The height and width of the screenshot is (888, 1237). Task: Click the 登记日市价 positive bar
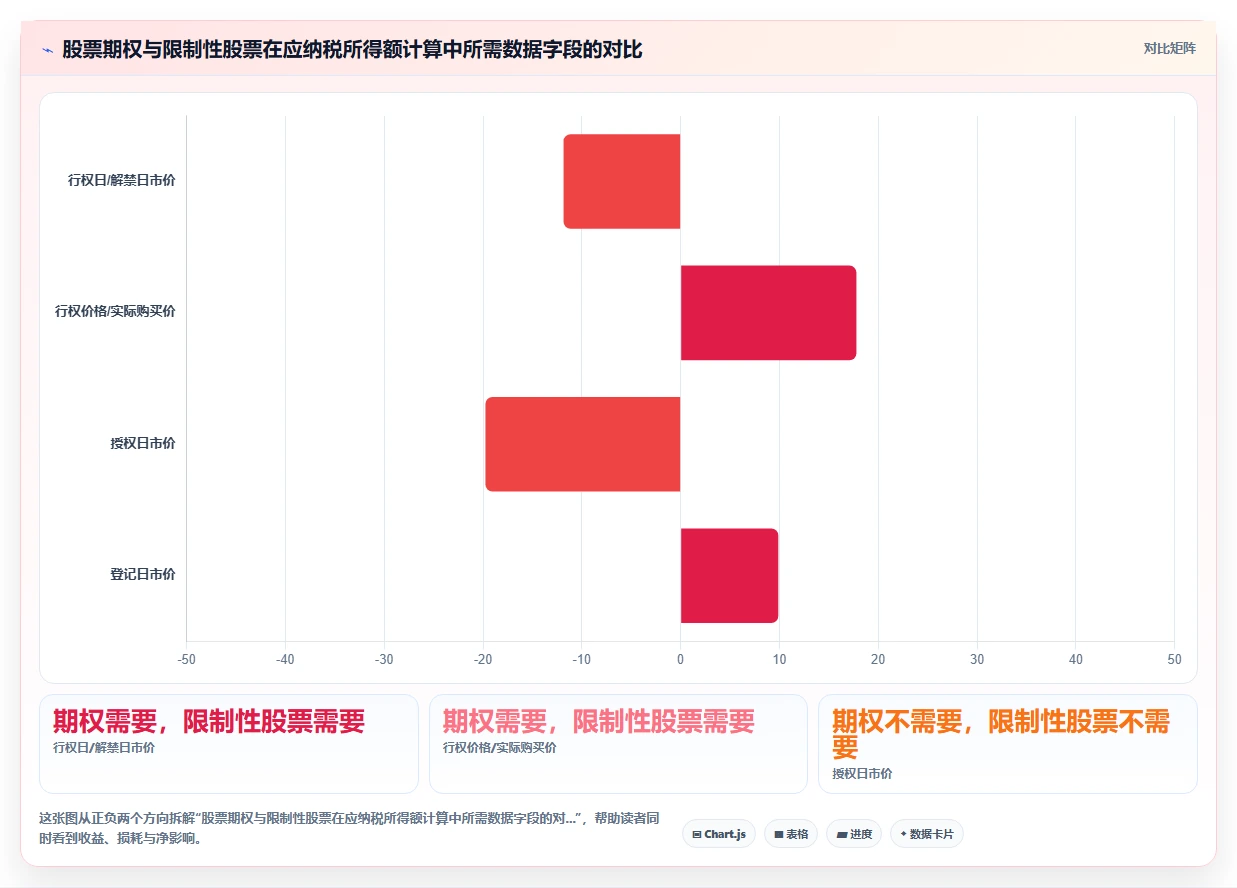pos(730,575)
